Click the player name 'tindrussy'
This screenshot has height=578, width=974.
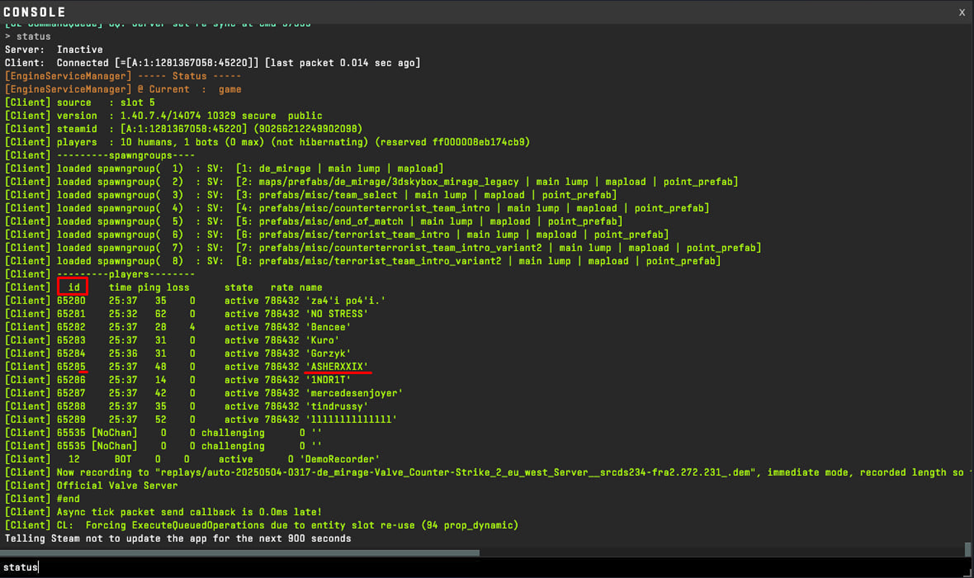click(337, 406)
